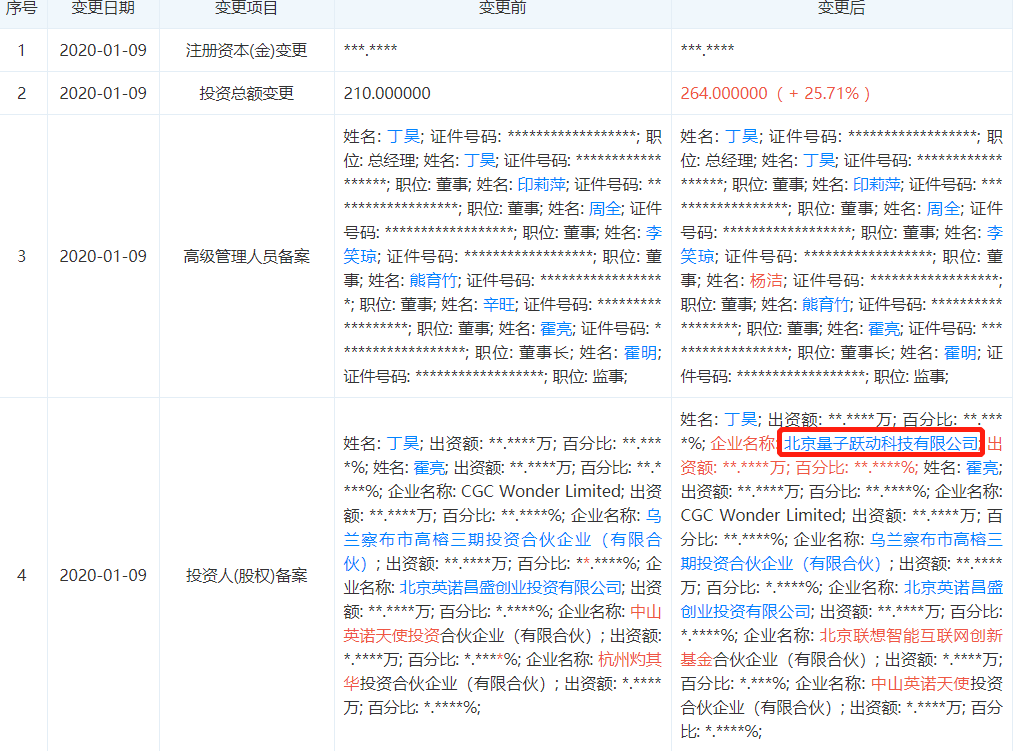Open 丁昊 investor link in row 4 变更后
Viewport: 1024px width, 751px height.
point(741,420)
